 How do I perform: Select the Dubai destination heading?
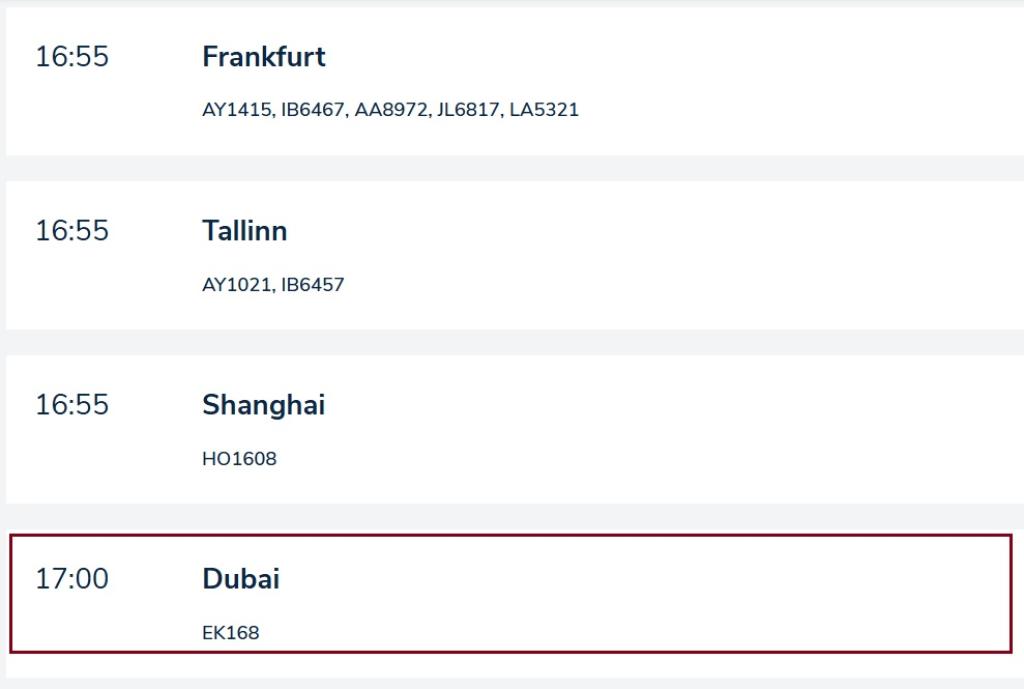[x=241, y=579]
